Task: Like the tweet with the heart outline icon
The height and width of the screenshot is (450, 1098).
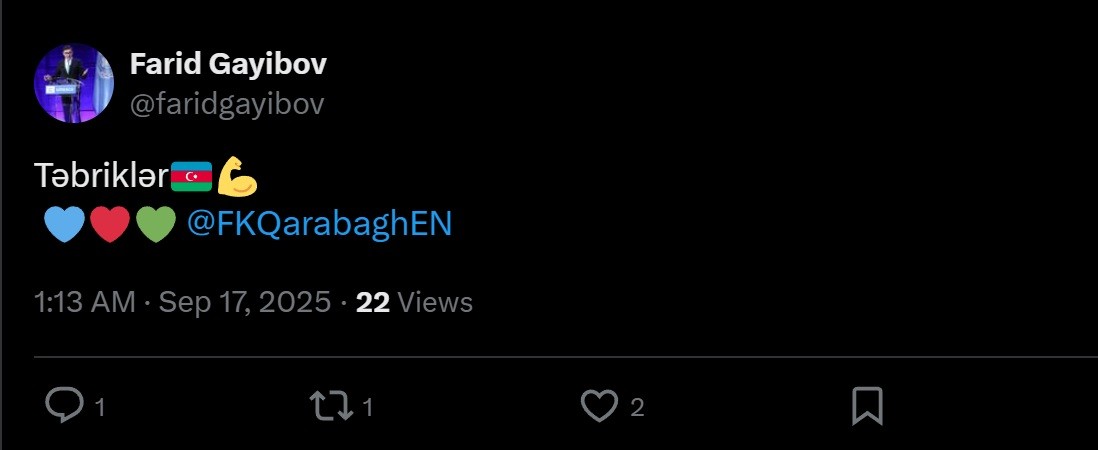Action: (600, 405)
